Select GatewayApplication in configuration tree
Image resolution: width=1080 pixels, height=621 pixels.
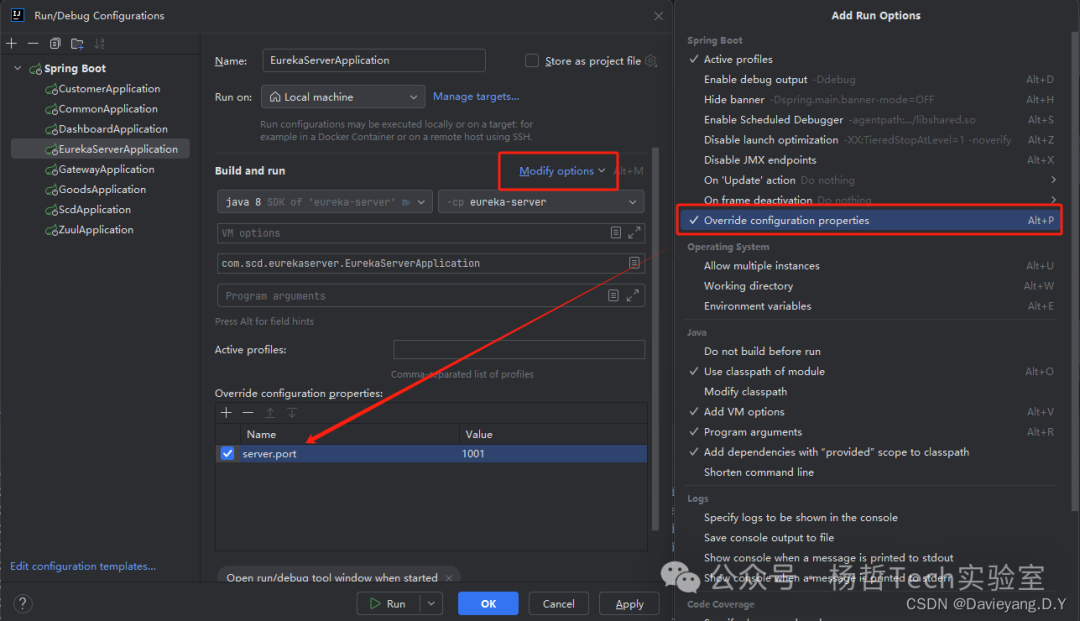click(x=106, y=169)
